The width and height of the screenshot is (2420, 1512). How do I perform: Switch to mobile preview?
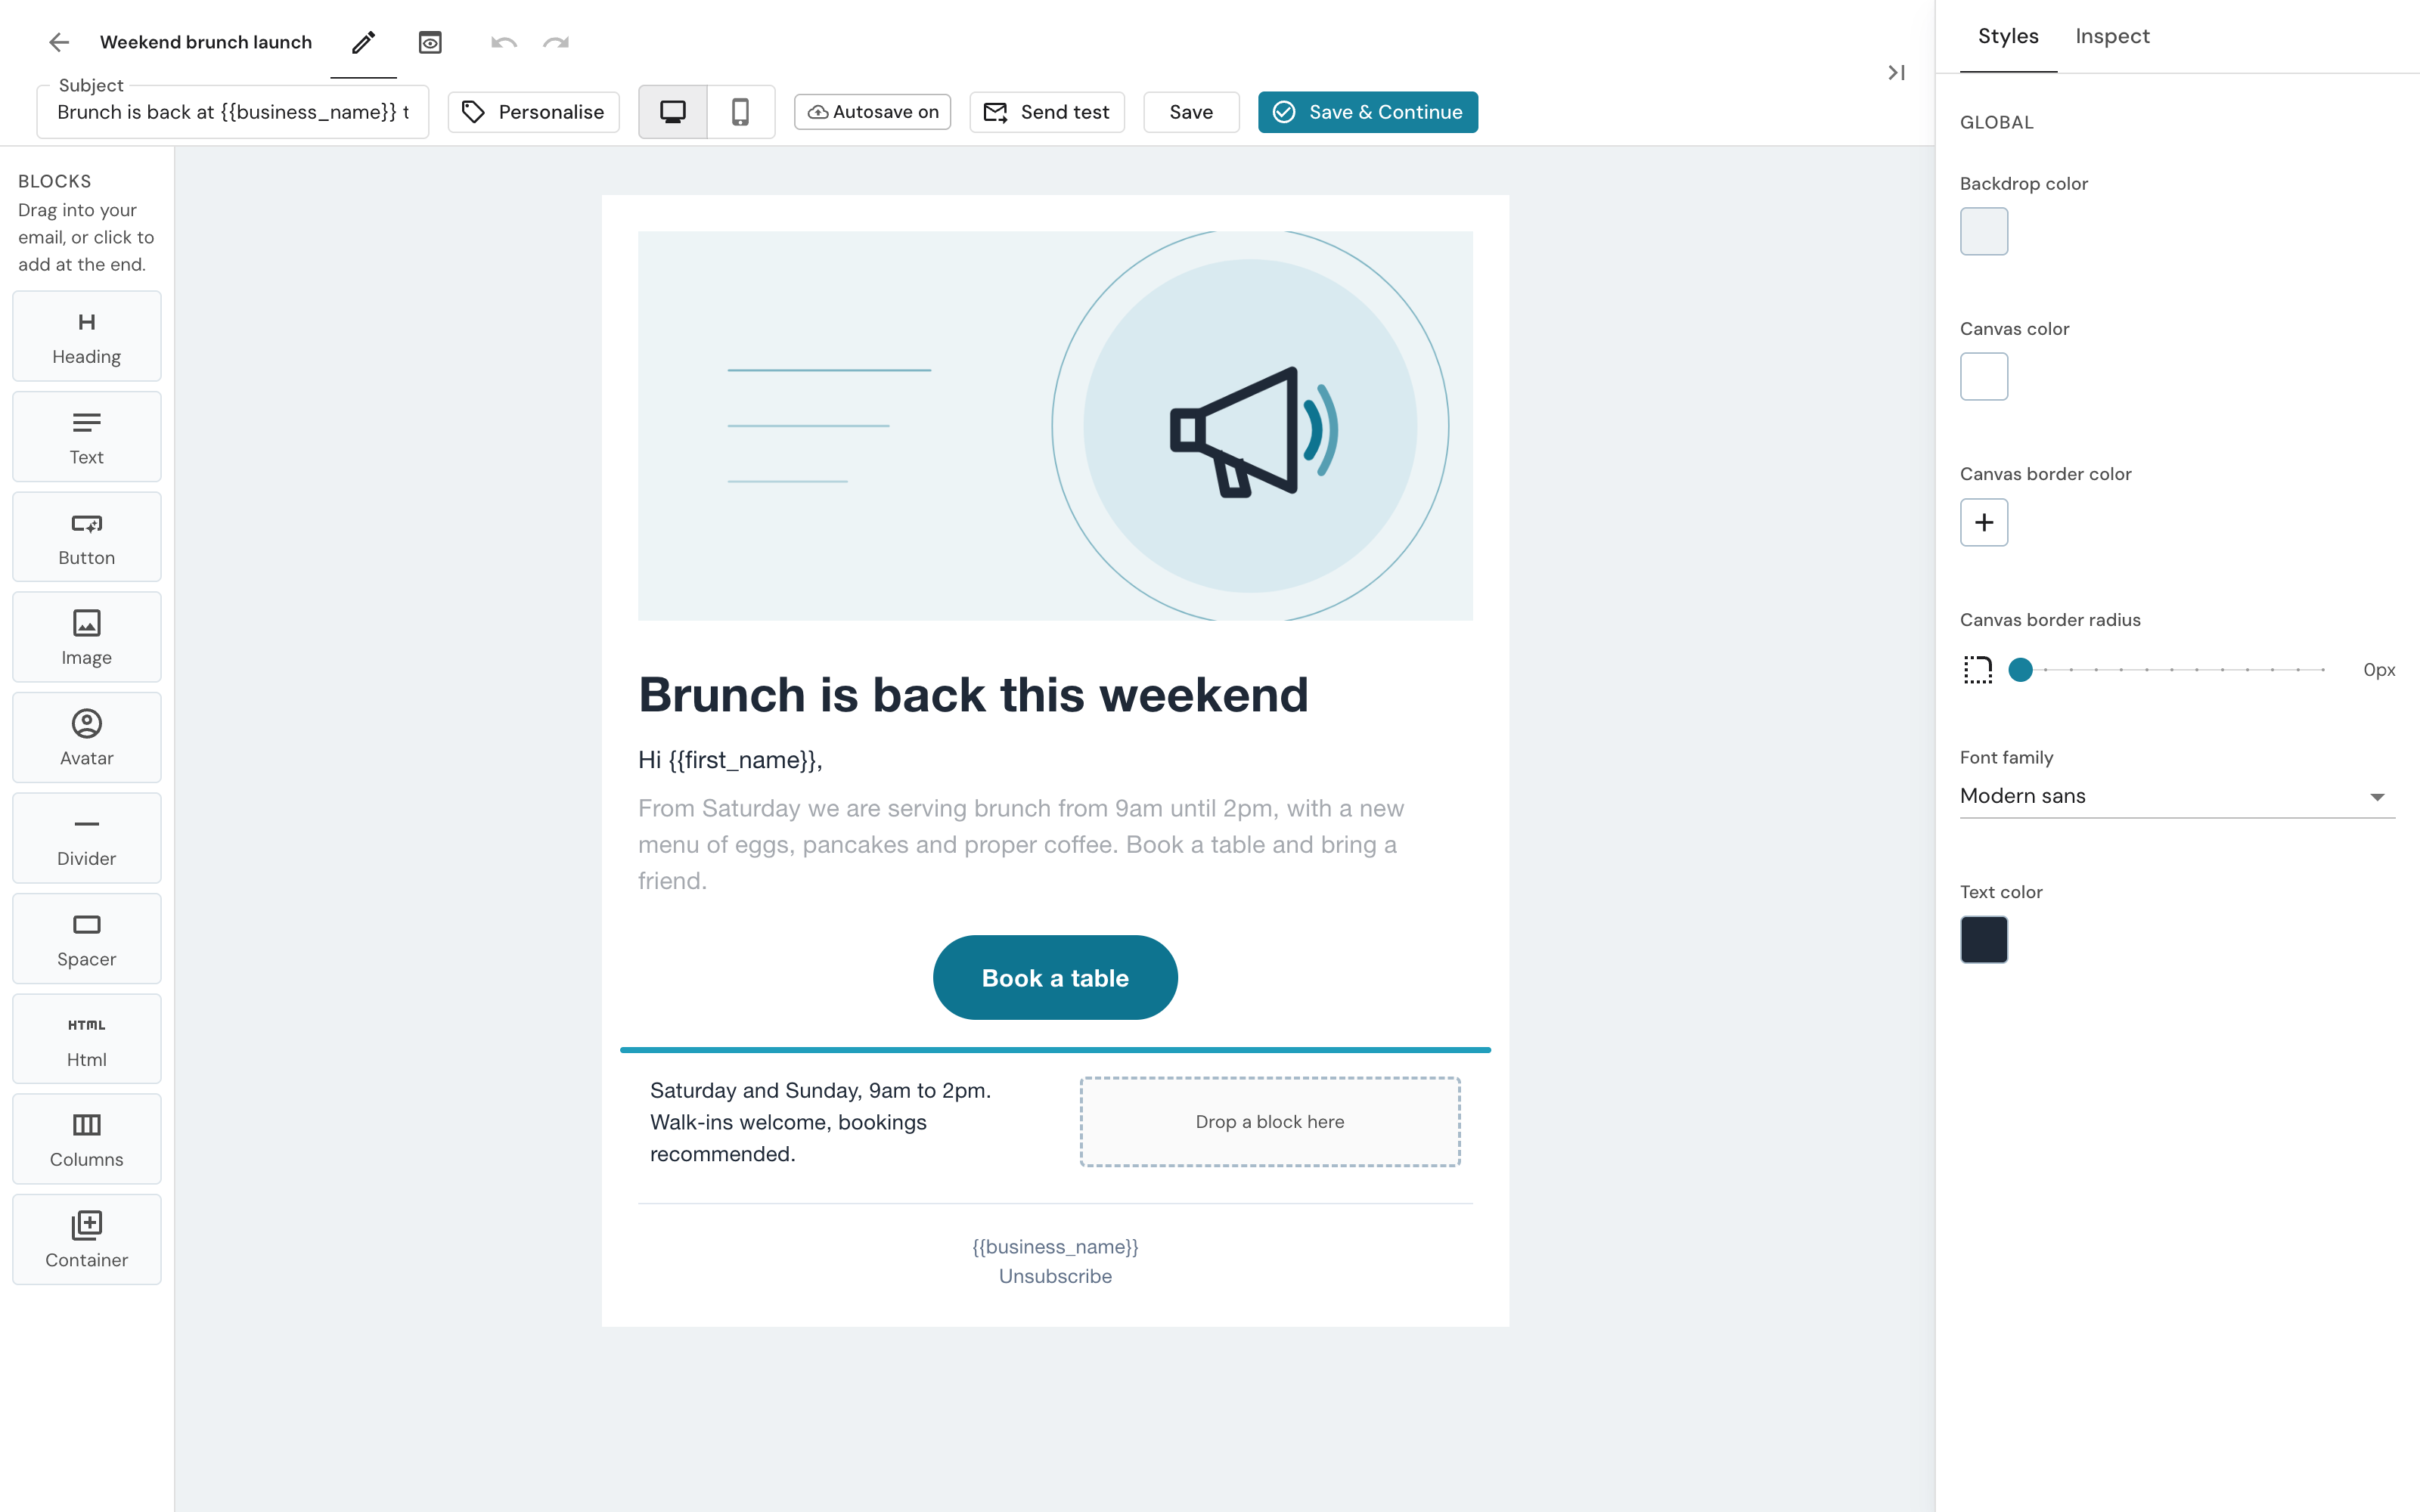point(741,112)
